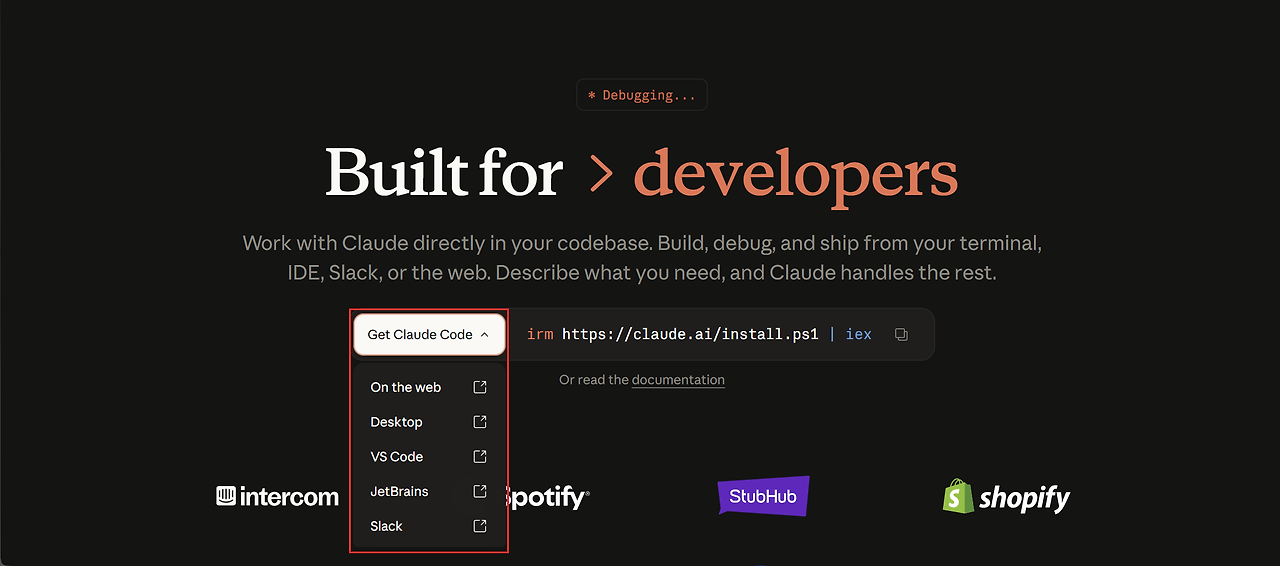The image size is (1280, 566).
Task: Collapse the Get Claude Code dropdown
Action: tap(429, 334)
